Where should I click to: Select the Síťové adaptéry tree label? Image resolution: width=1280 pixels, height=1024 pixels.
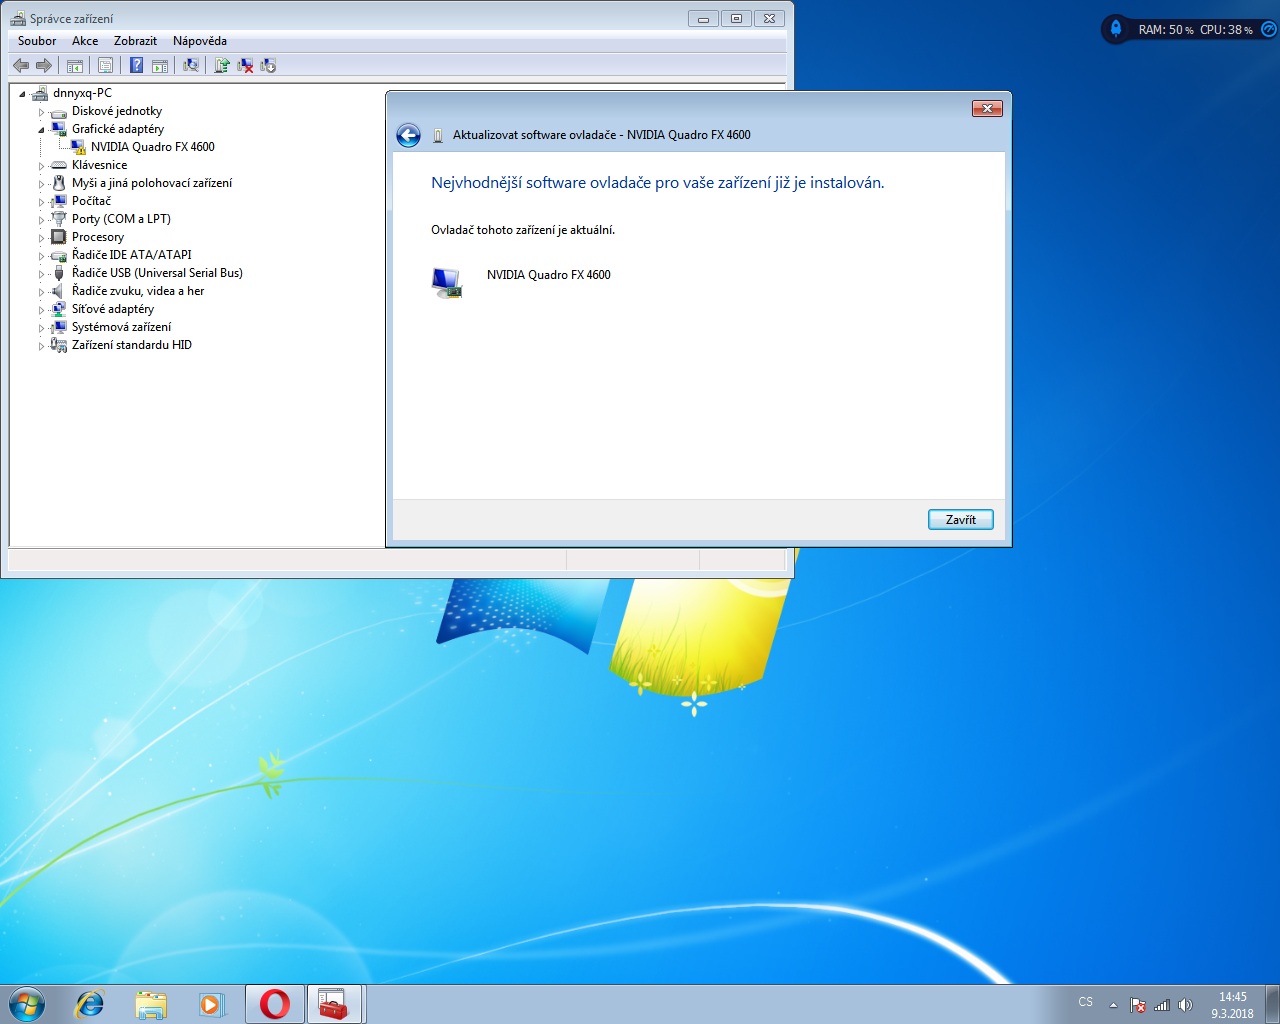113,309
